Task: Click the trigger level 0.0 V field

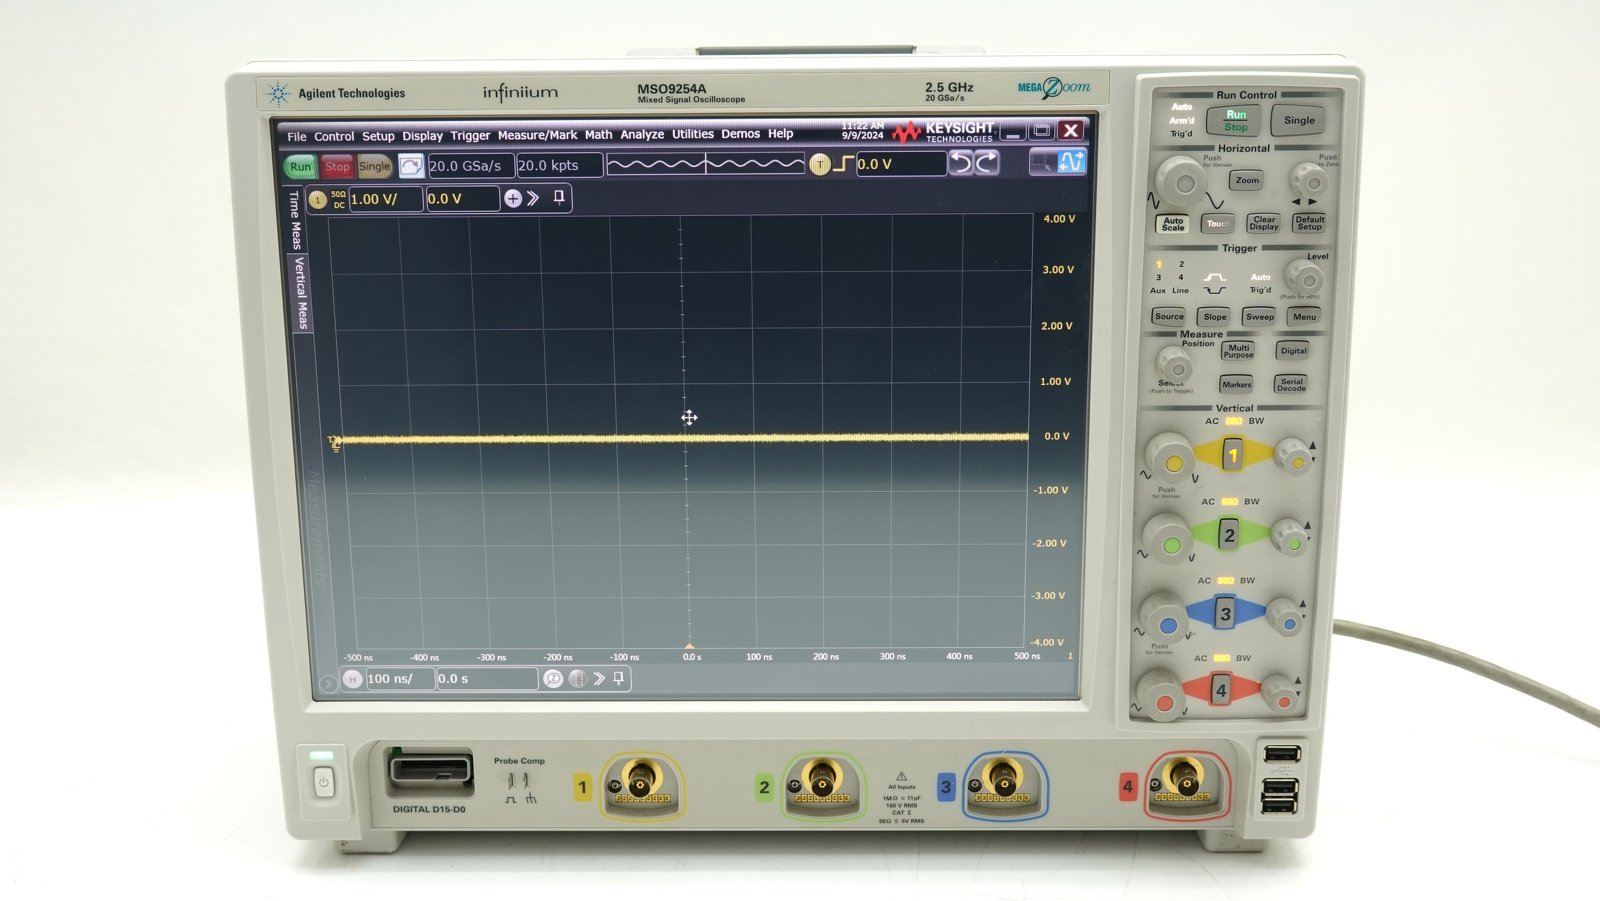Action: [x=900, y=164]
